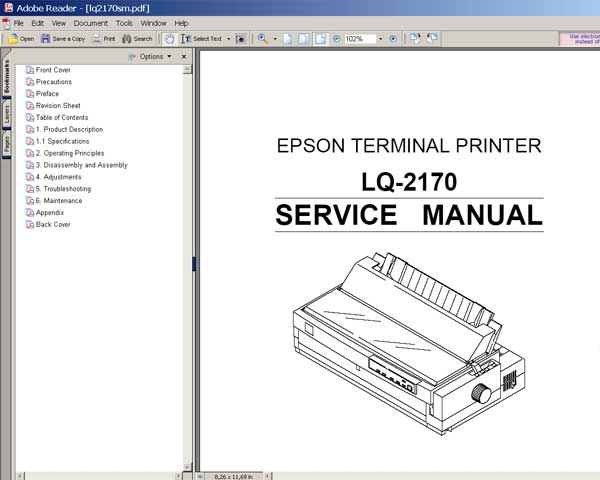
Task: Open the zoom percentage dropdown arrow
Action: [380, 39]
